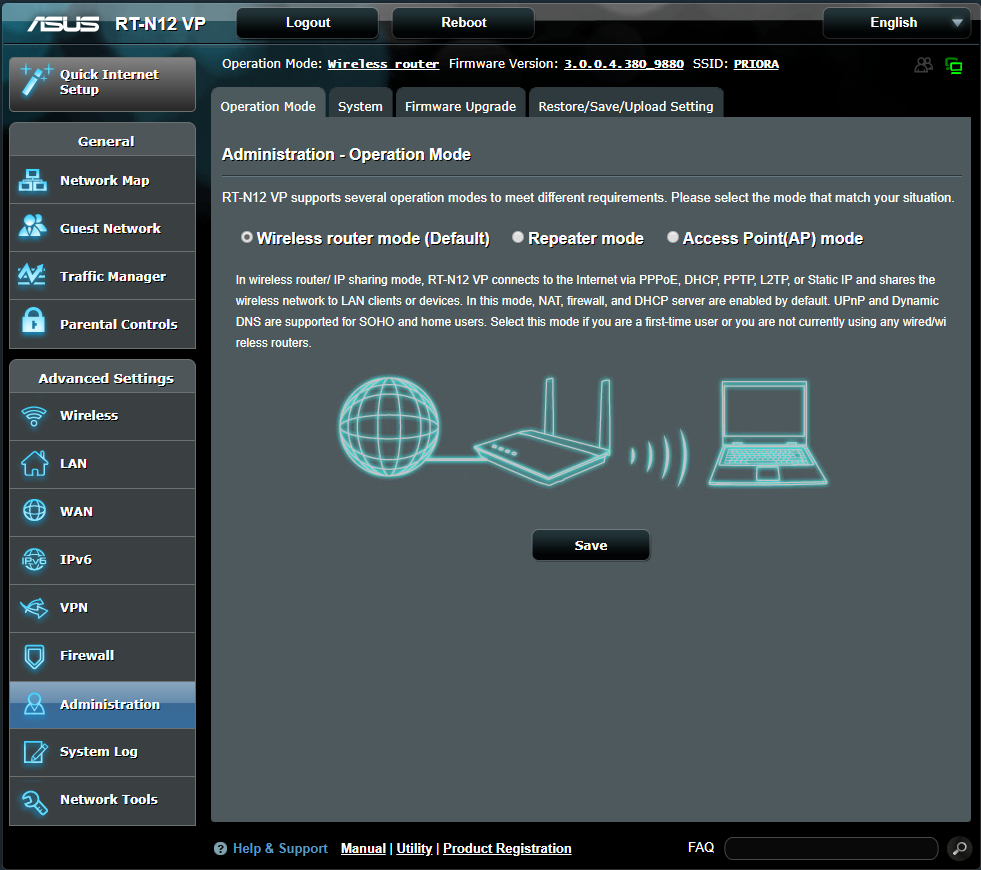Click the IPv6 menu label
Viewport: 981px width, 870px height.
(x=76, y=560)
